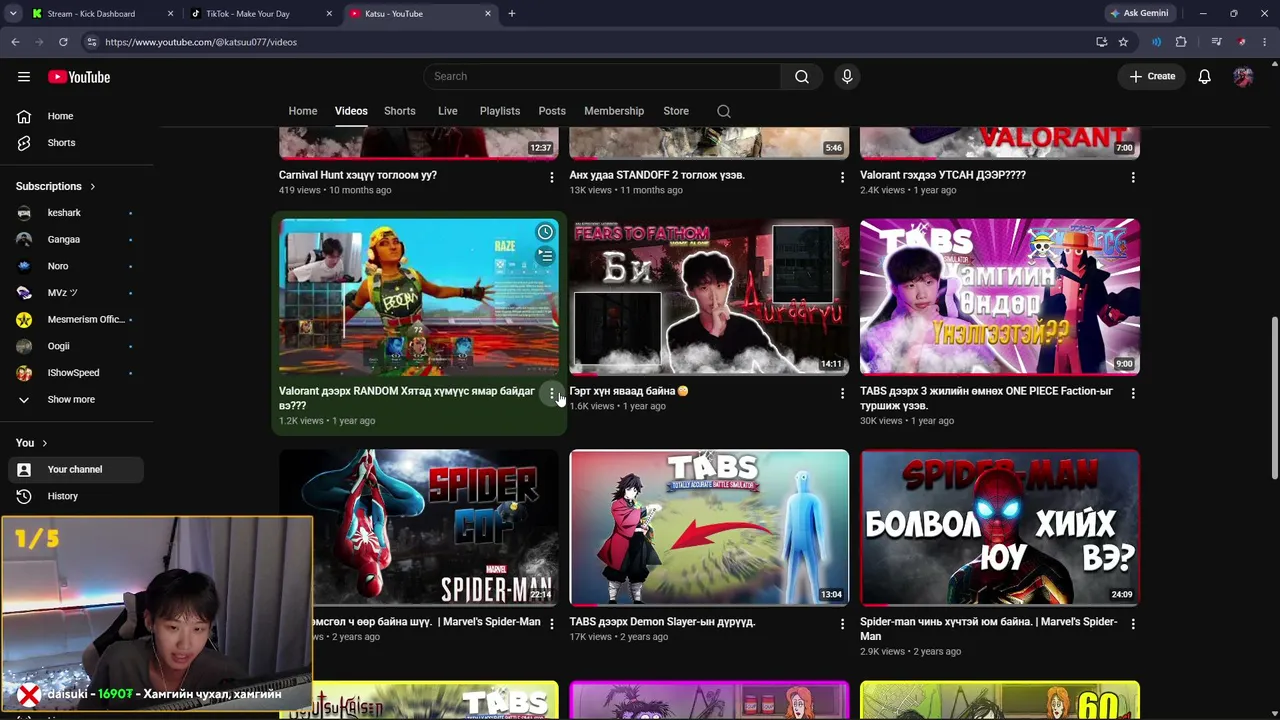The image size is (1280, 720).
Task: Open Your channel in sidebar
Action: 75,469
